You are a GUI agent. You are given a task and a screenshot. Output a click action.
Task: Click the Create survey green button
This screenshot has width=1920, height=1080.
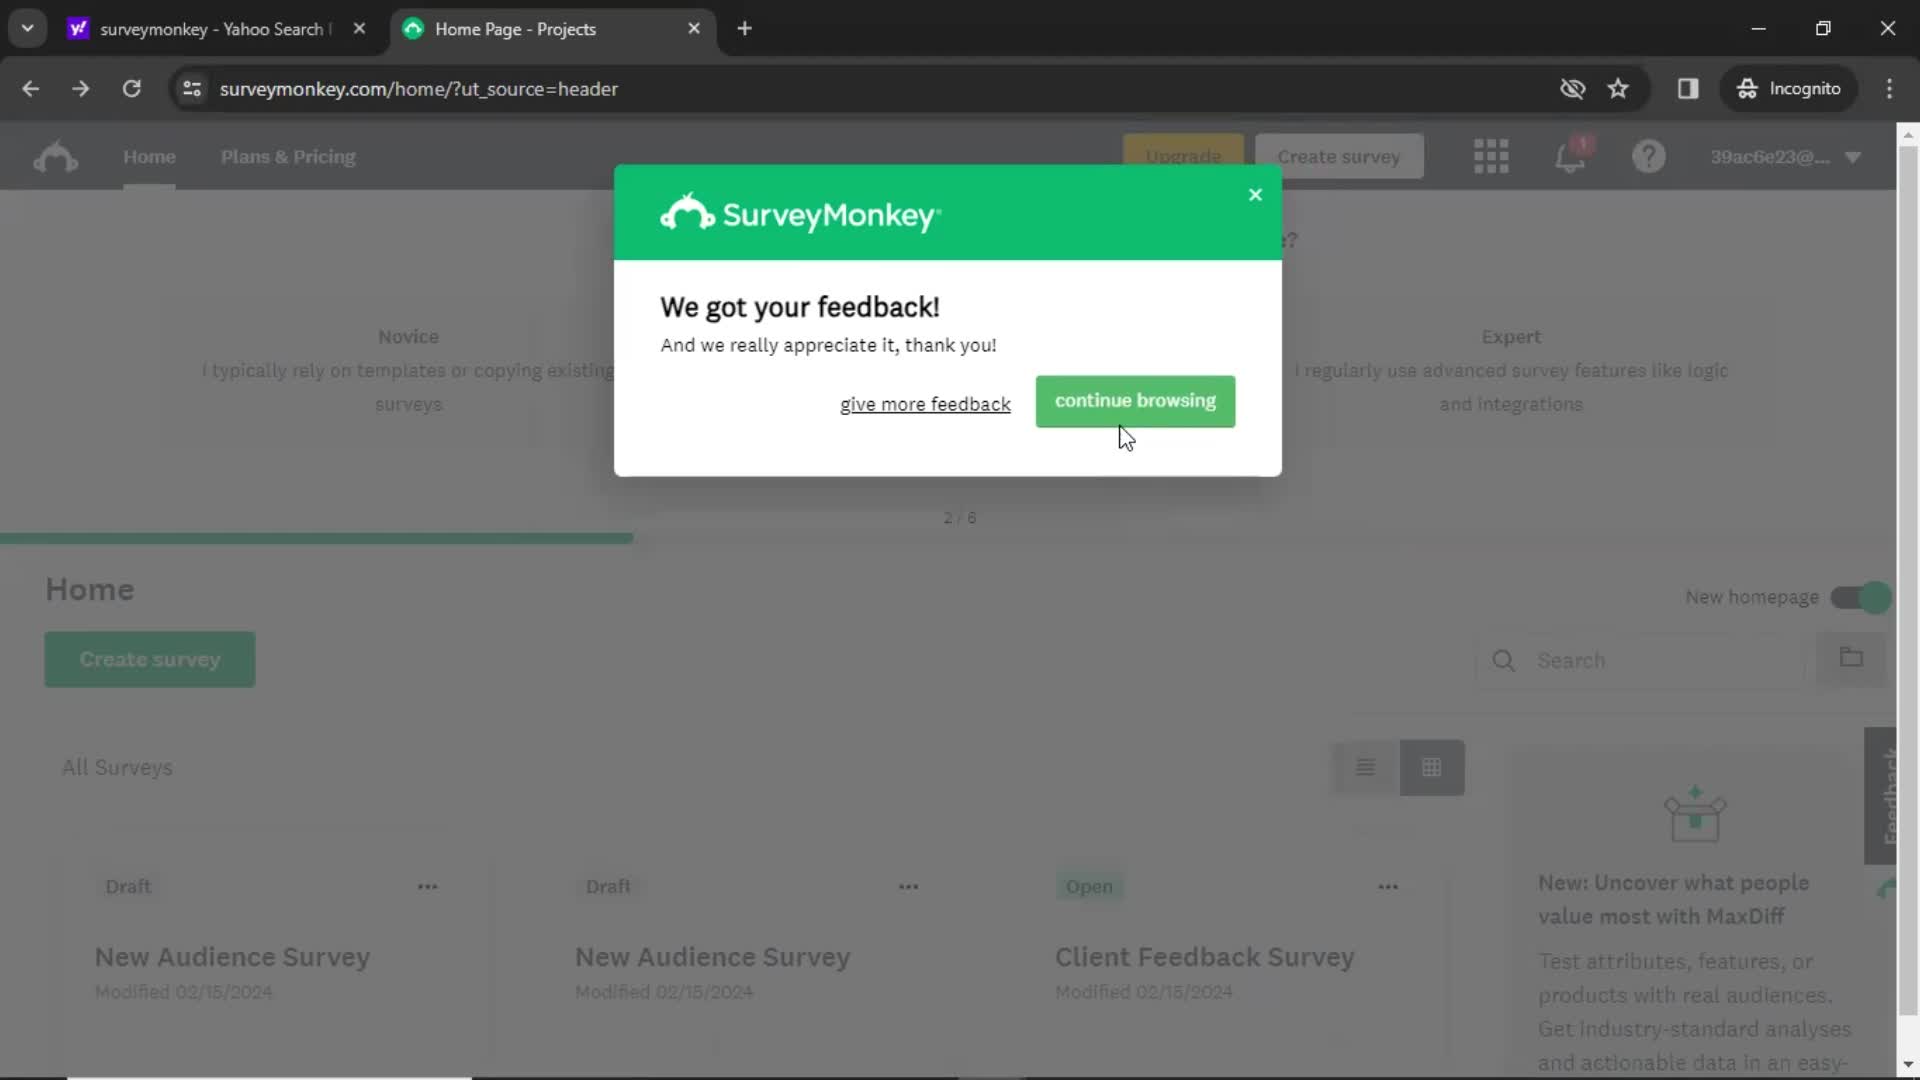pos(149,659)
